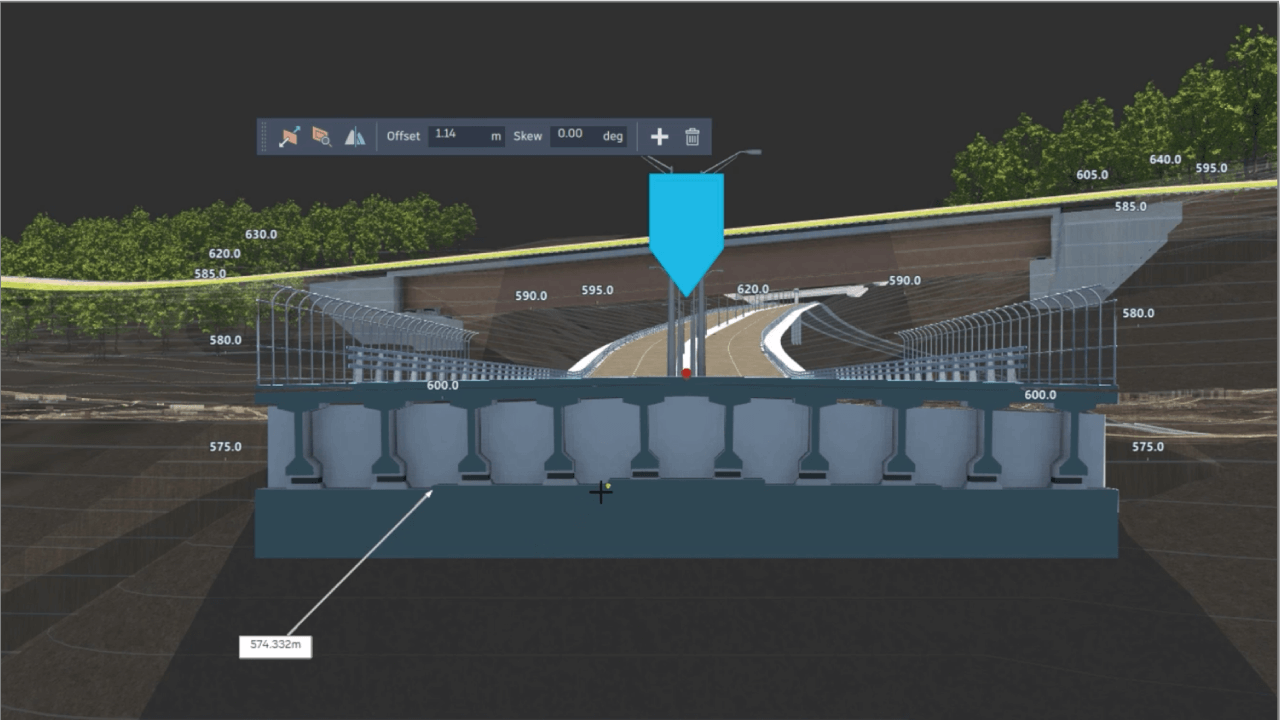Image resolution: width=1280 pixels, height=720 pixels.
Task: Click the Skew value field showing 0.00
Action: pyautogui.click(x=588, y=136)
